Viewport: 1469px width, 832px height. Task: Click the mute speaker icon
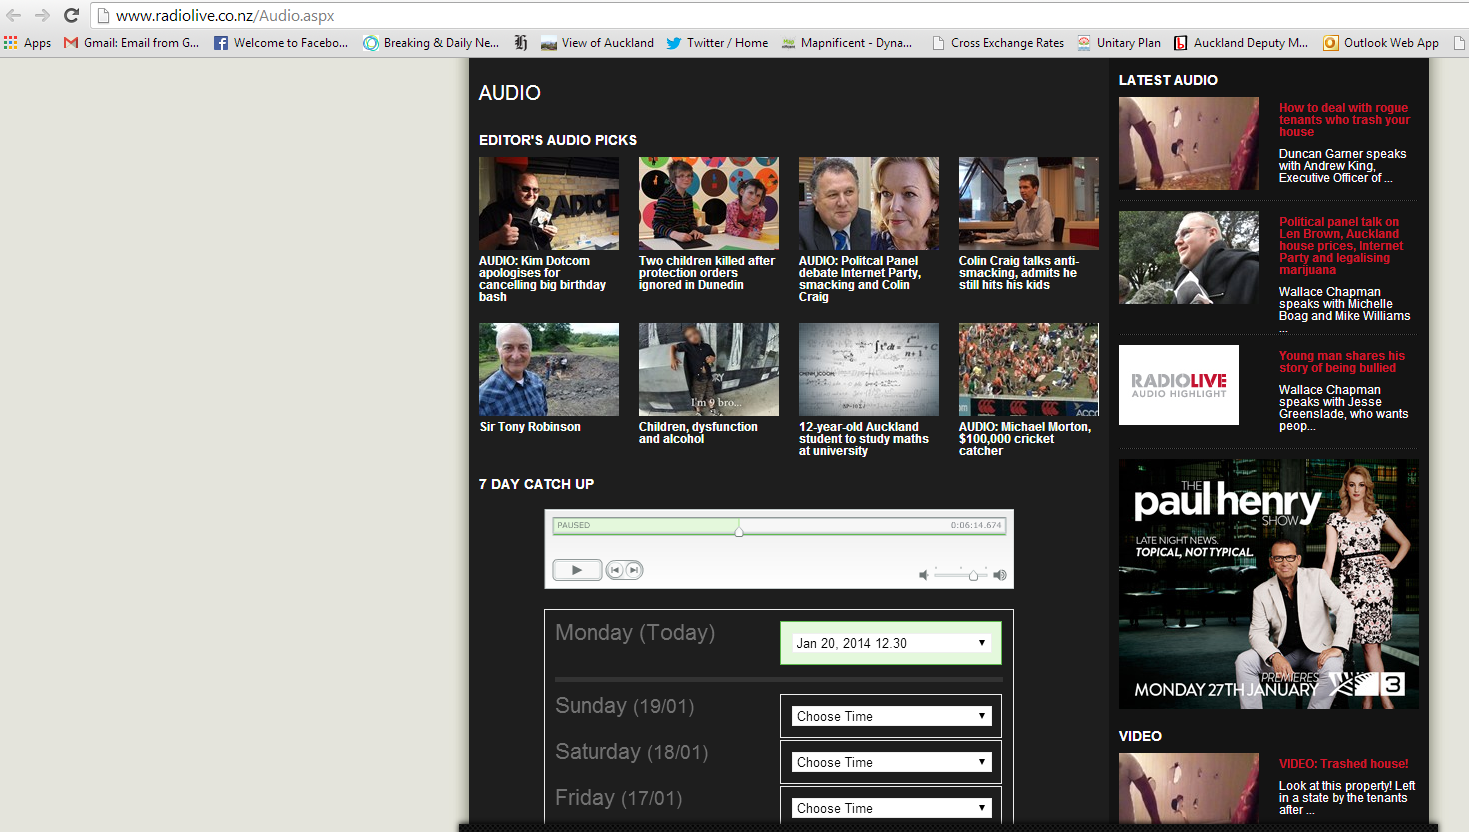(x=923, y=575)
